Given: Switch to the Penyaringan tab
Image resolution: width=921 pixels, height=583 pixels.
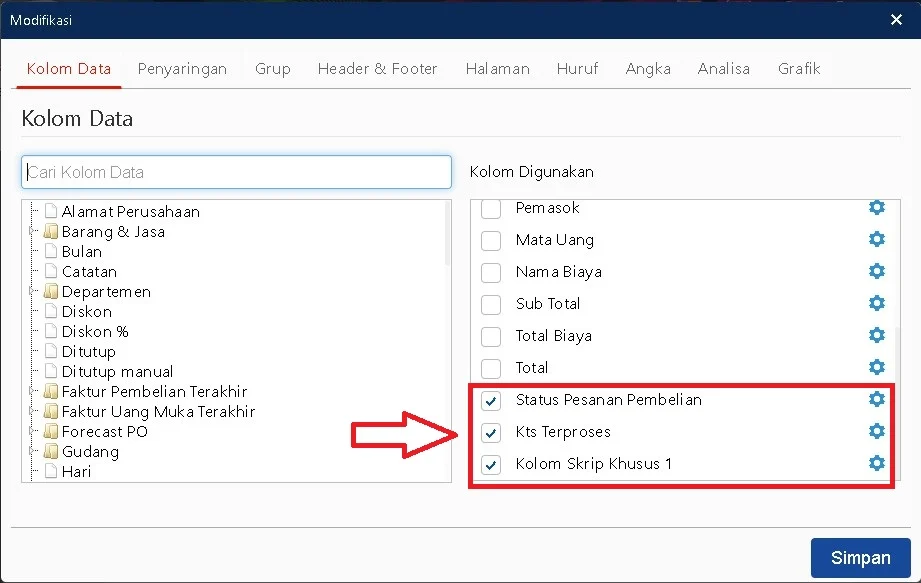Looking at the screenshot, I should click(182, 69).
